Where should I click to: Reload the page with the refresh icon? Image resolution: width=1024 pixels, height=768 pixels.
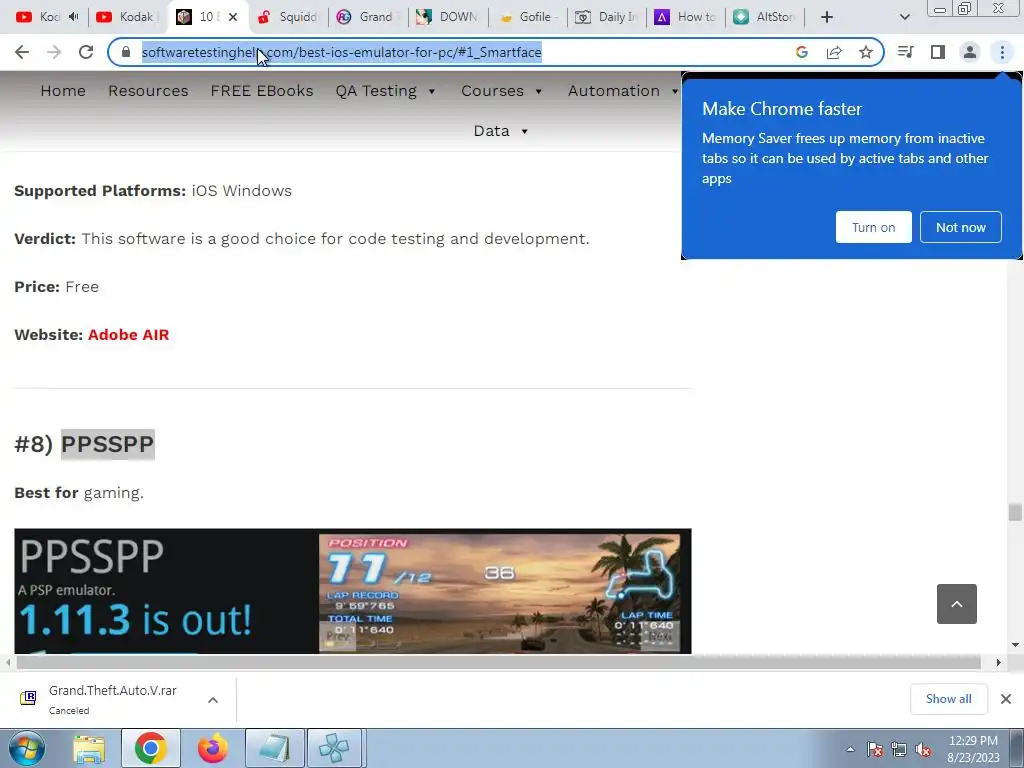tap(86, 52)
